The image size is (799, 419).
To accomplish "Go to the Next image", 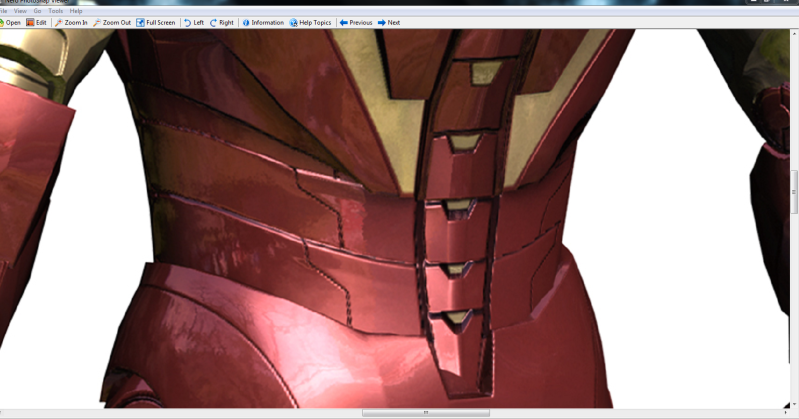I will [389, 22].
